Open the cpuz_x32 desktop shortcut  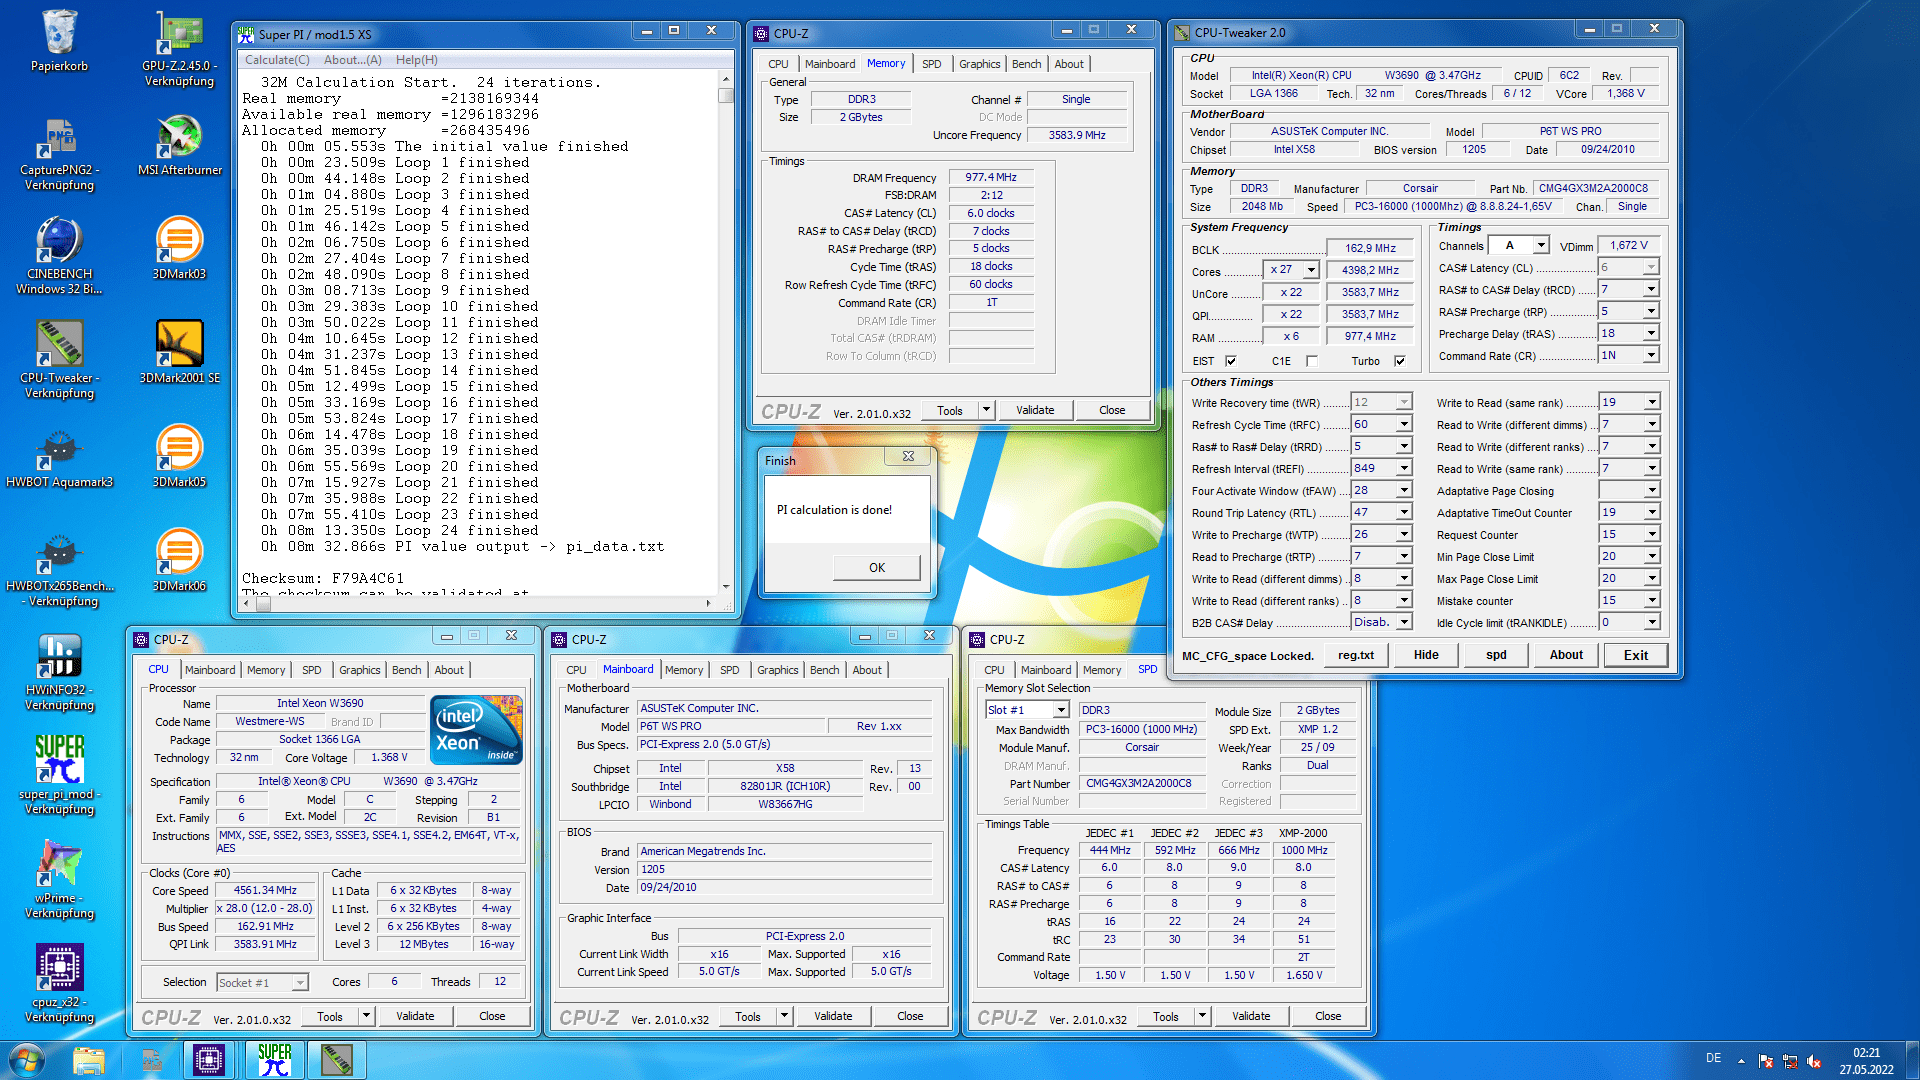(x=59, y=983)
